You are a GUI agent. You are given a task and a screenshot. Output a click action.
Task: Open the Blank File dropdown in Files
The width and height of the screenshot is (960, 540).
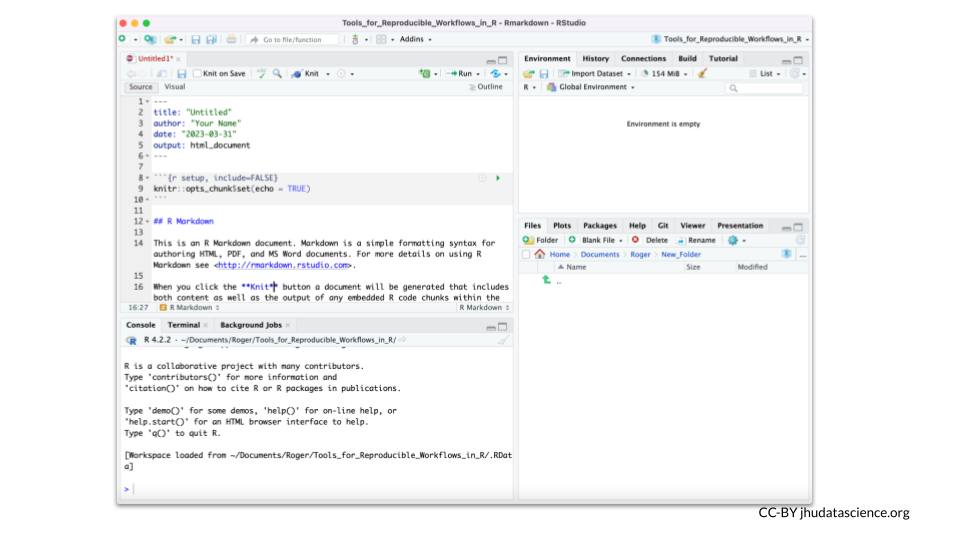coord(596,240)
